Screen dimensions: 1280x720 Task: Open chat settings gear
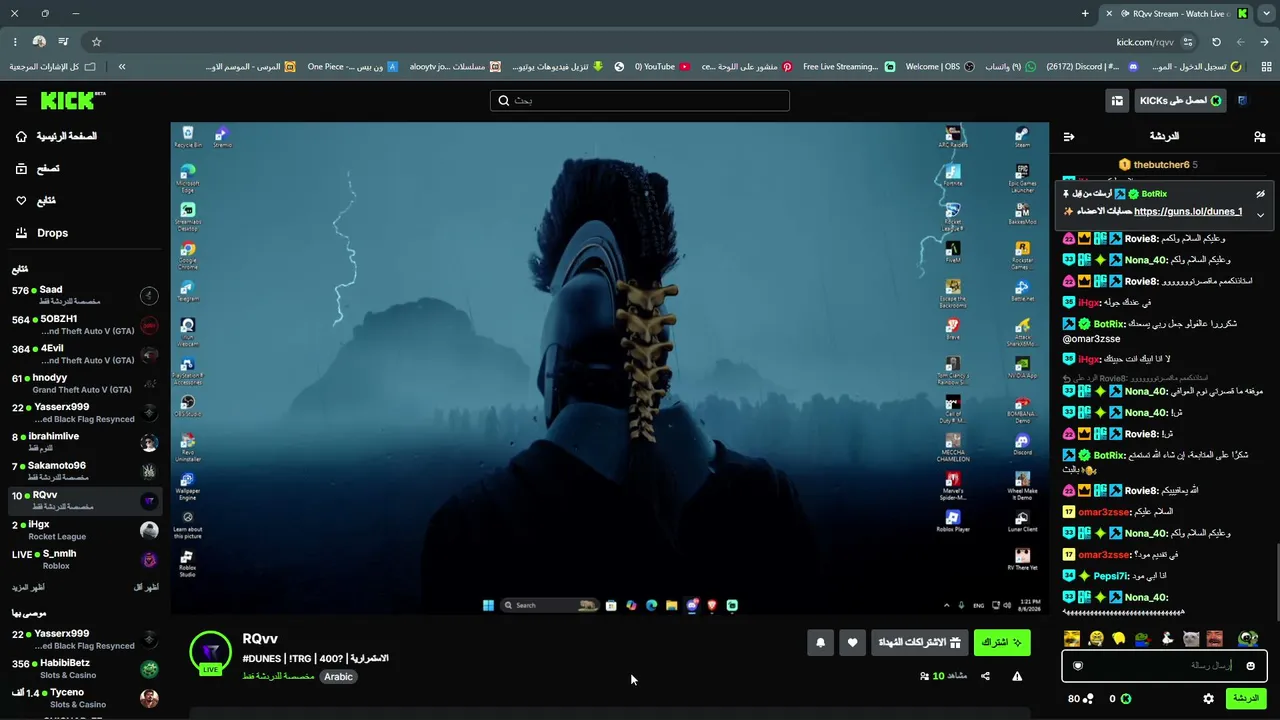click(x=1208, y=699)
